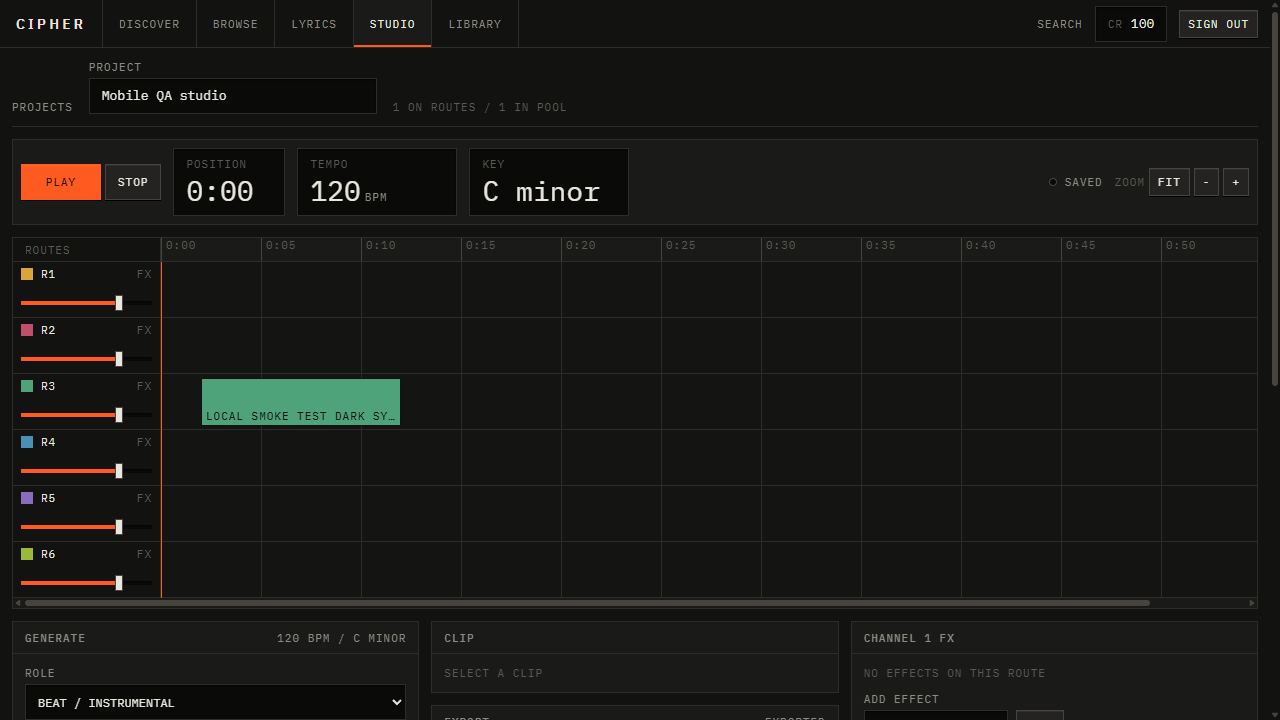Click the right arrow of timeline scrollbar
This screenshot has width=1280, height=720.
point(1252,603)
